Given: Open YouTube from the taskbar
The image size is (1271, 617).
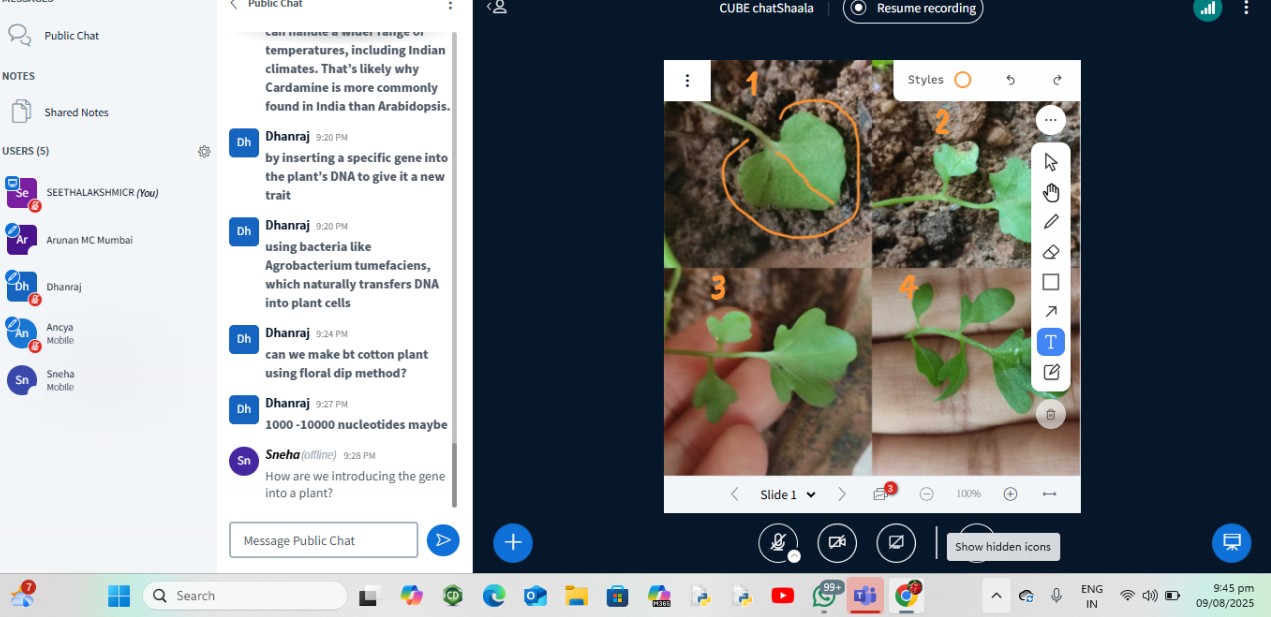Looking at the screenshot, I should tap(783, 596).
